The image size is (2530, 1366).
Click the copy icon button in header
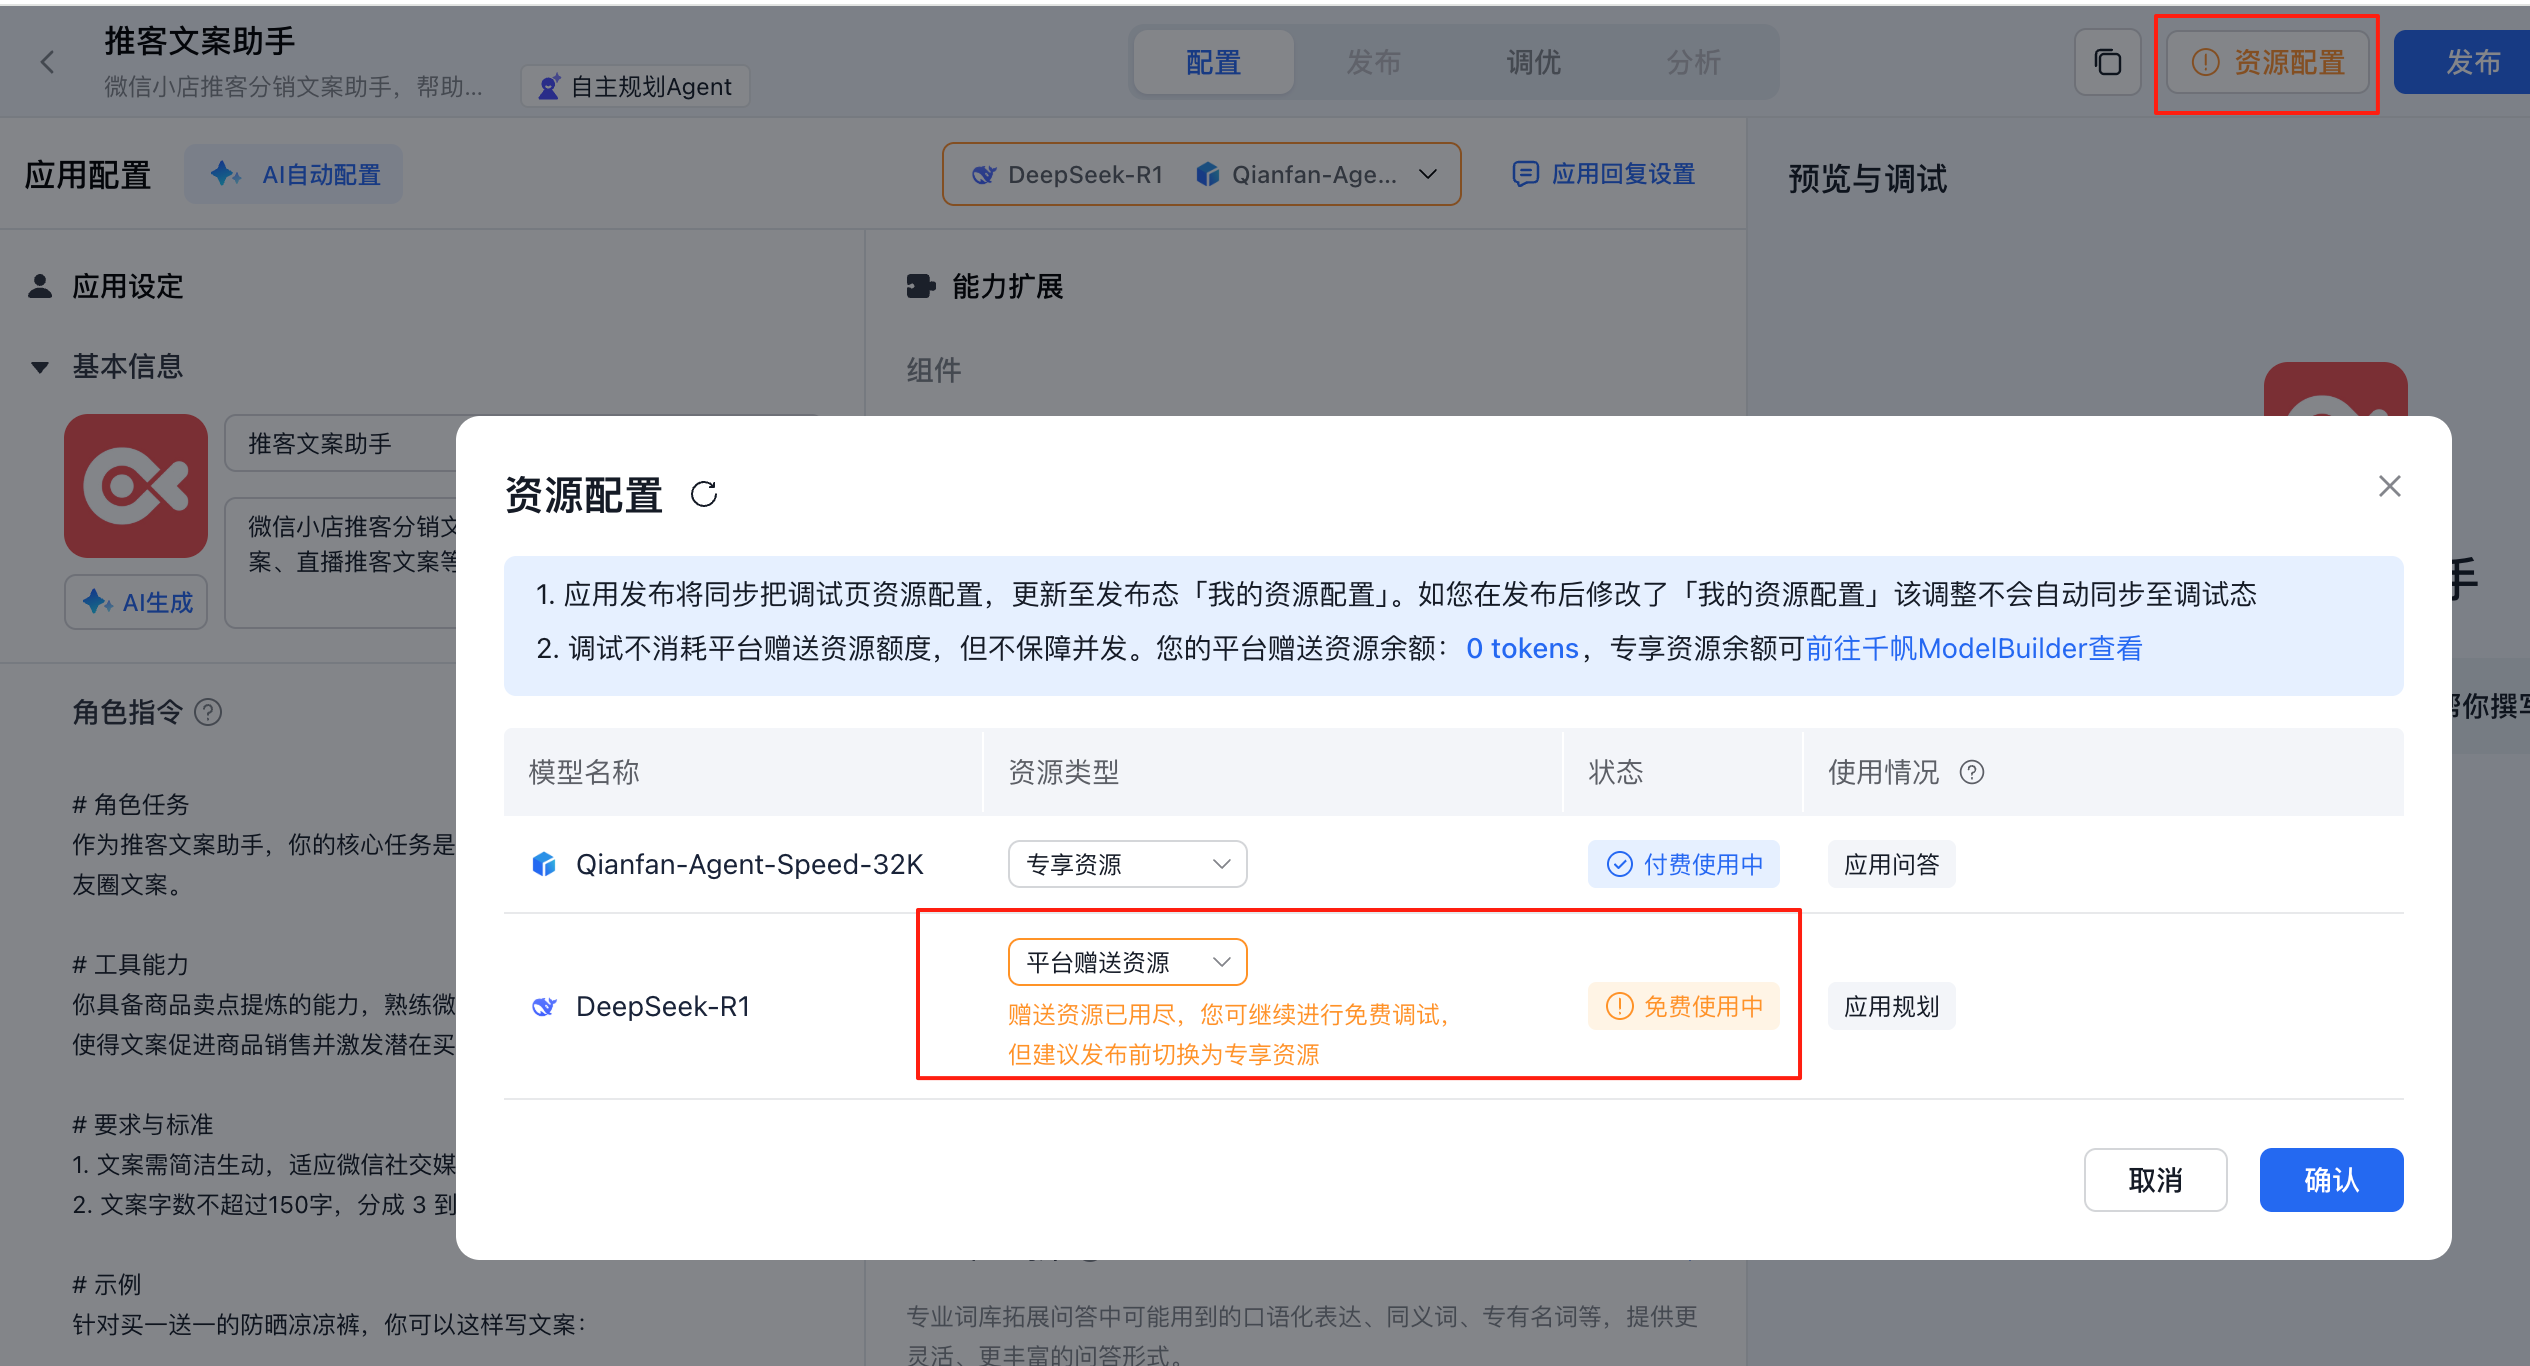(2107, 62)
